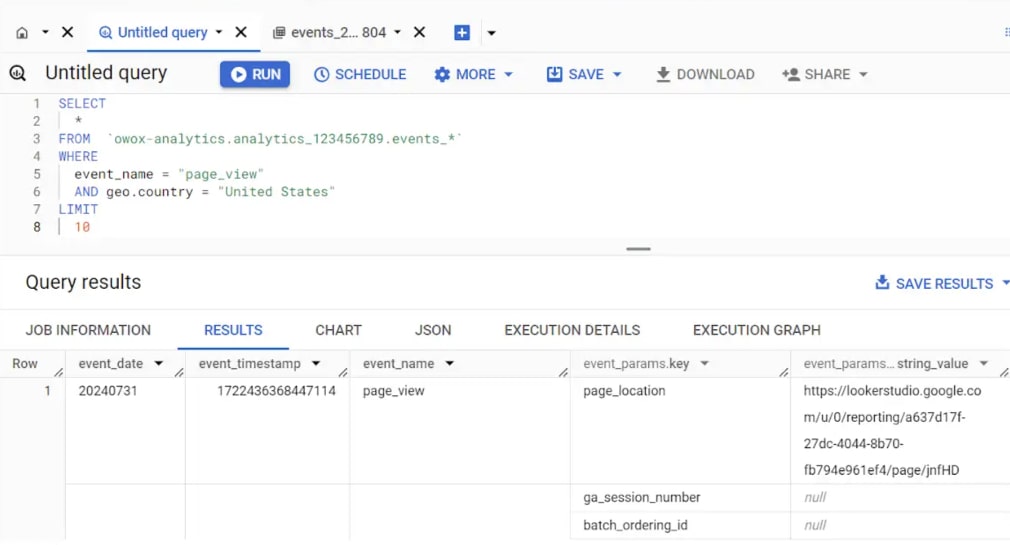
Task: Close the Untitled query tab
Action: (241, 32)
